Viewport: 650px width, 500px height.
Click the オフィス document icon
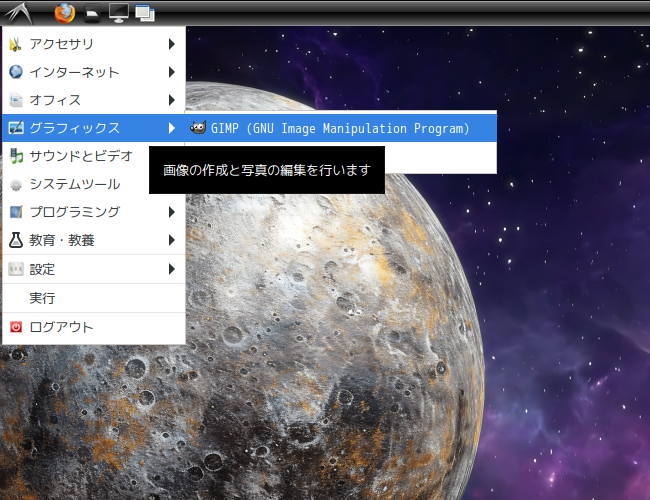[16, 100]
